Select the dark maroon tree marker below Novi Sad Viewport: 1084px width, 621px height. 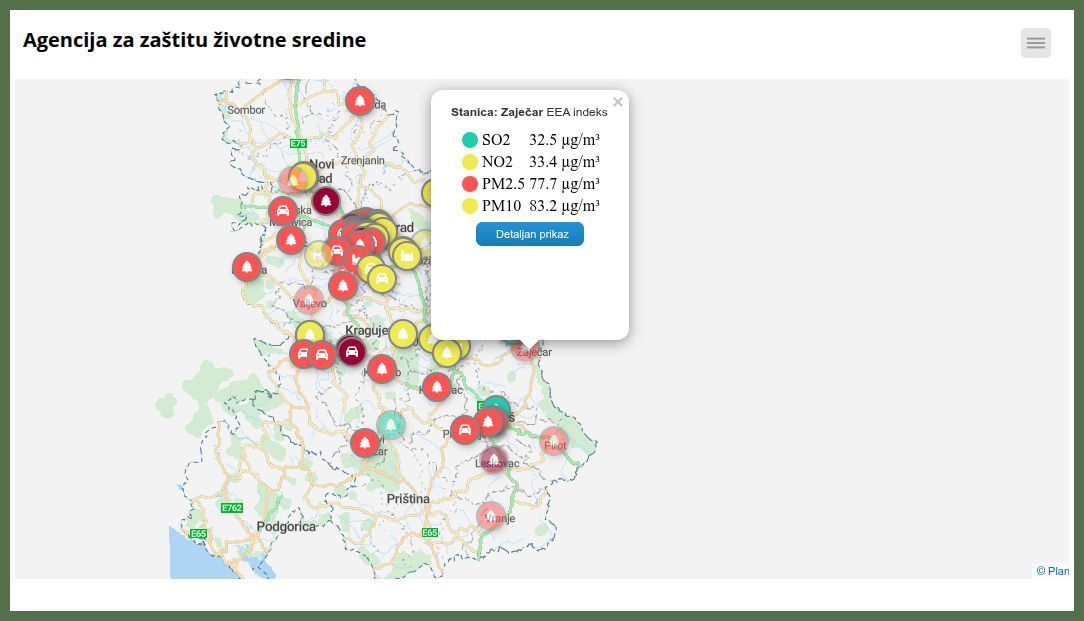click(326, 201)
